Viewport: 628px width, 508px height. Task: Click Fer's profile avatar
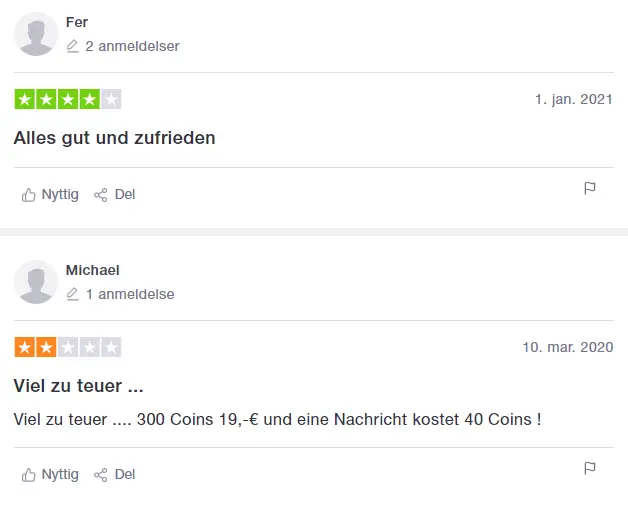tap(36, 34)
